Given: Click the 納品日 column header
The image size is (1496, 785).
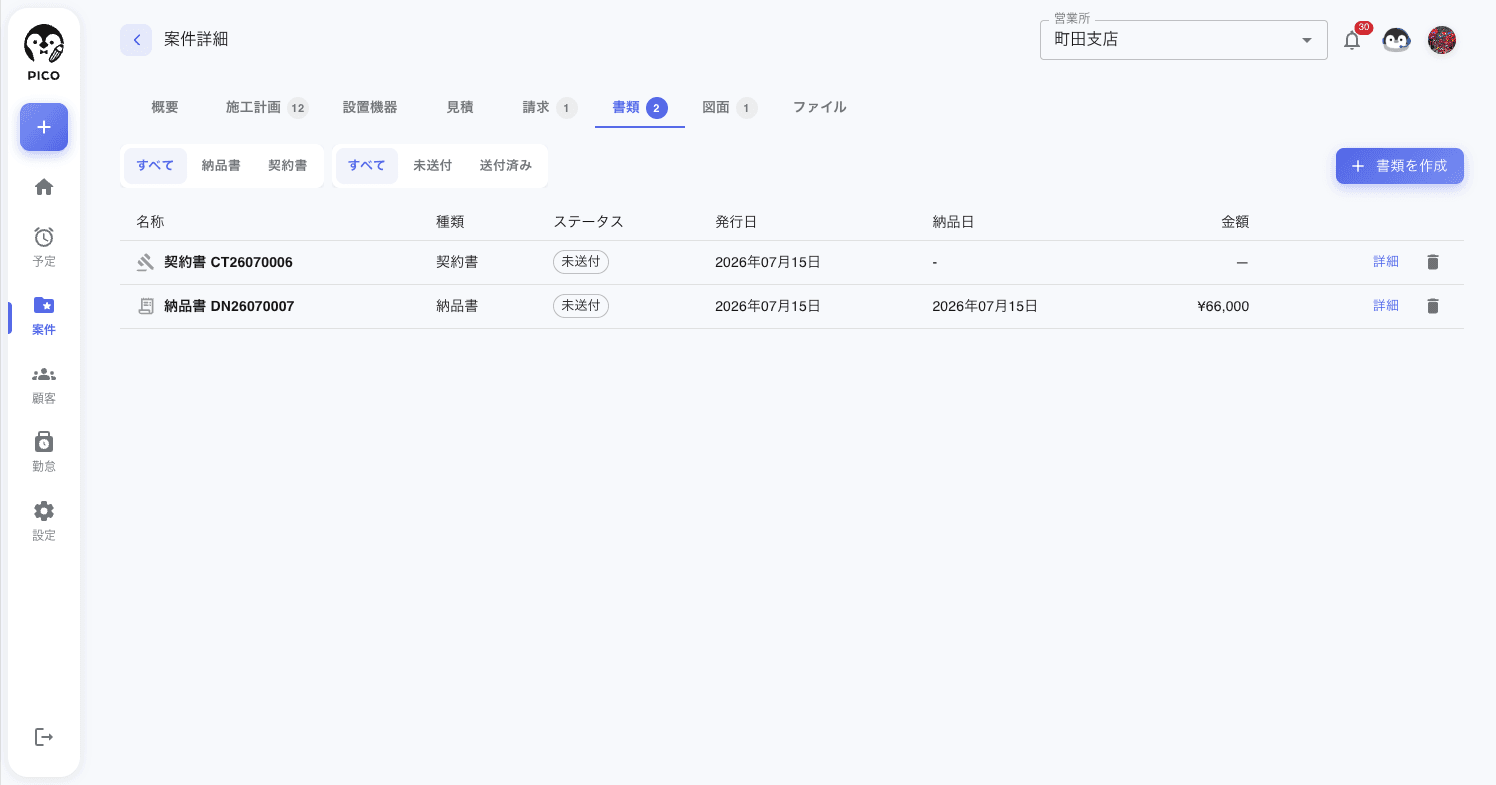Looking at the screenshot, I should point(953,221).
